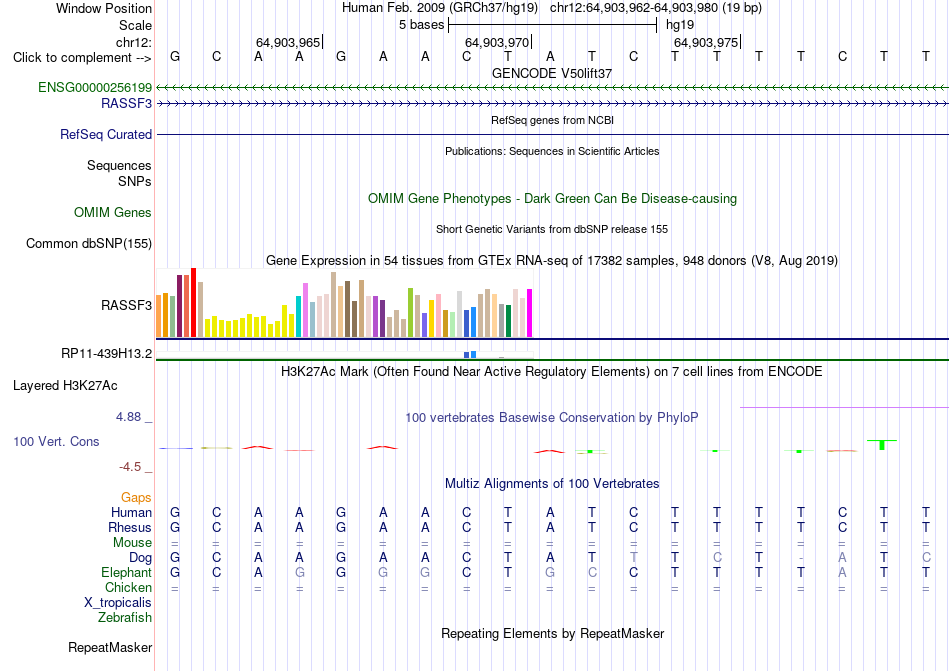The height and width of the screenshot is (671, 950).
Task: Click Publications: Sequences in Scientific Articles title
Action: tap(552, 151)
